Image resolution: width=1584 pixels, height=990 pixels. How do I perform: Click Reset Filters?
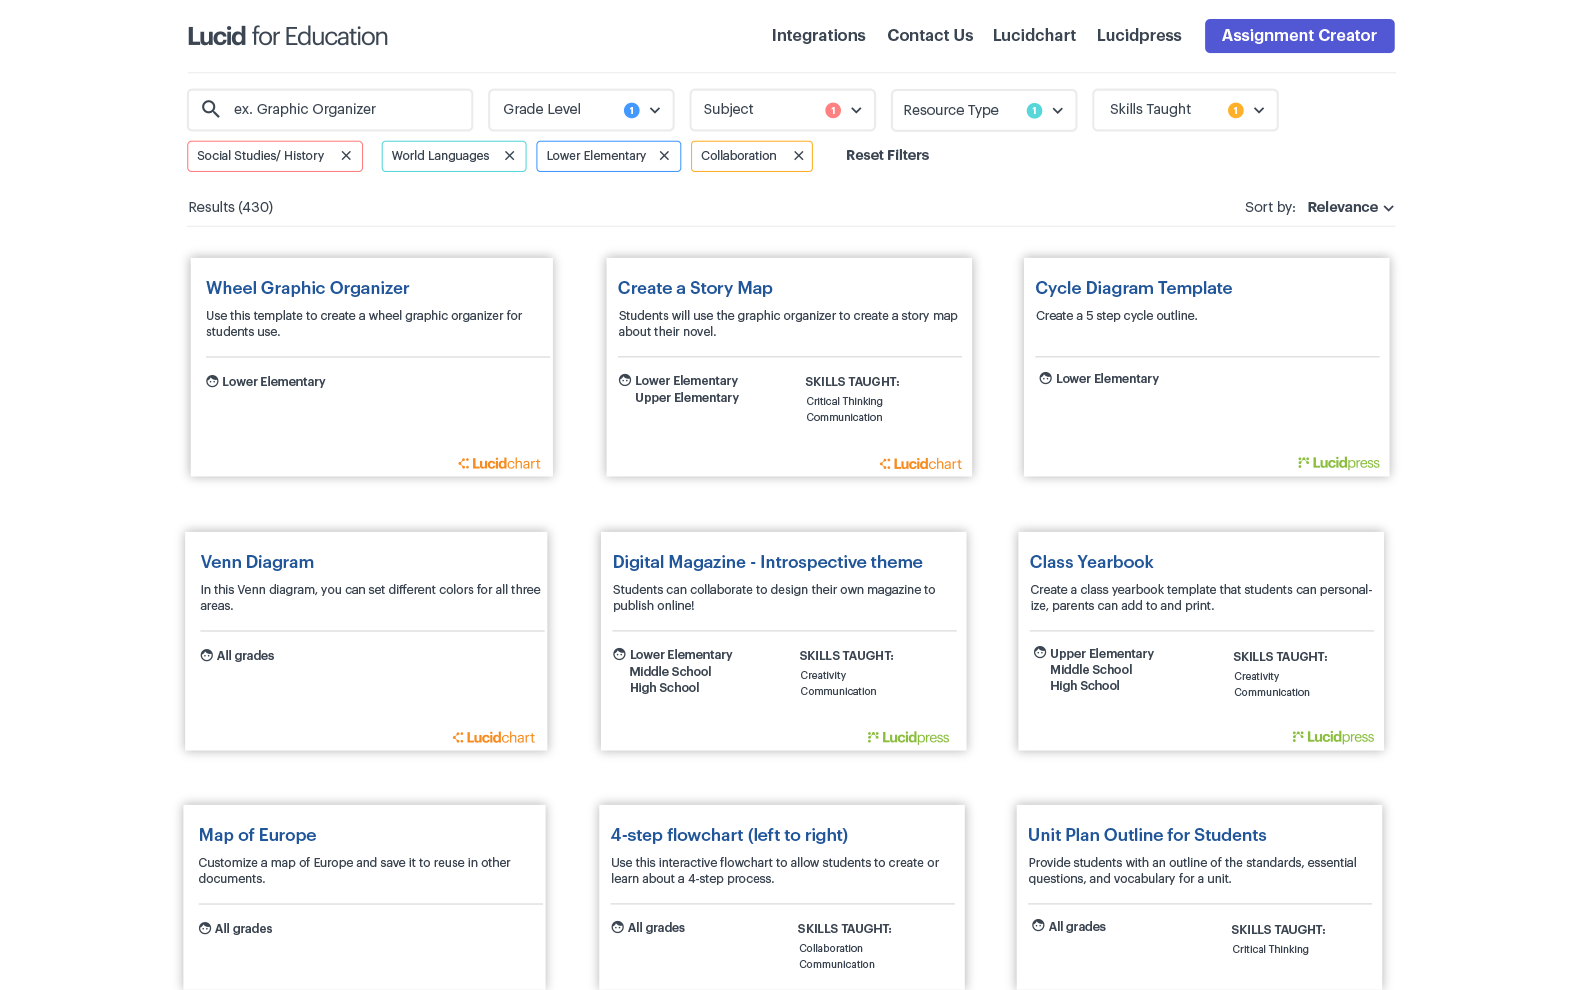[887, 155]
